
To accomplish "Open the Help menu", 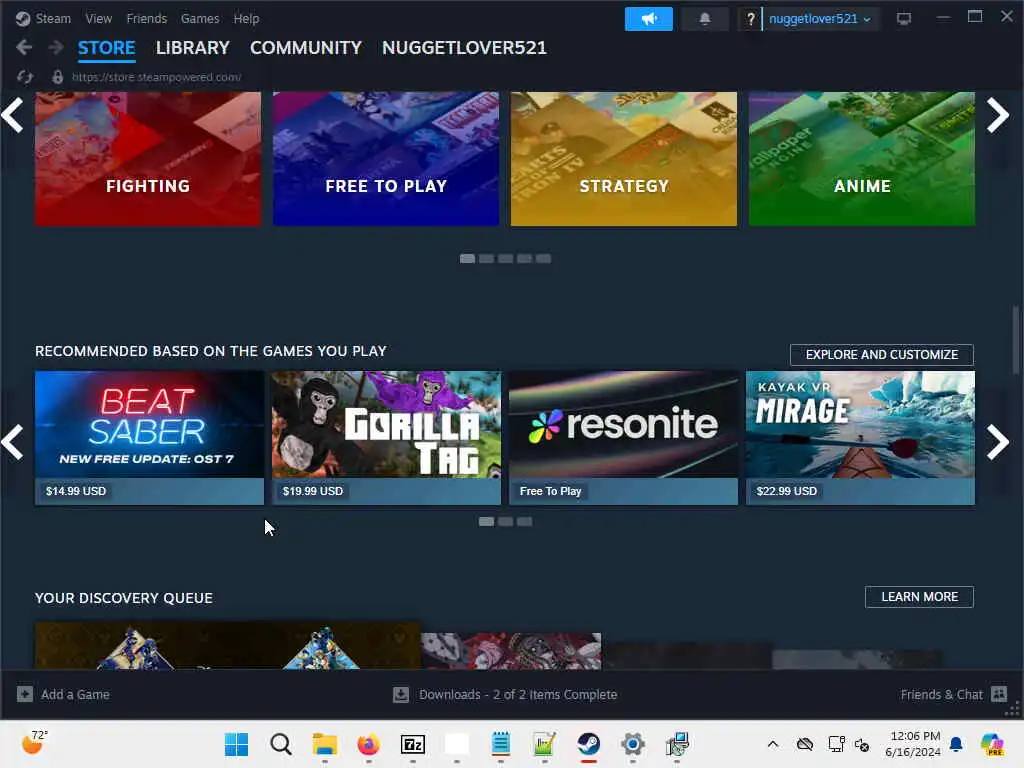I will tap(246, 18).
